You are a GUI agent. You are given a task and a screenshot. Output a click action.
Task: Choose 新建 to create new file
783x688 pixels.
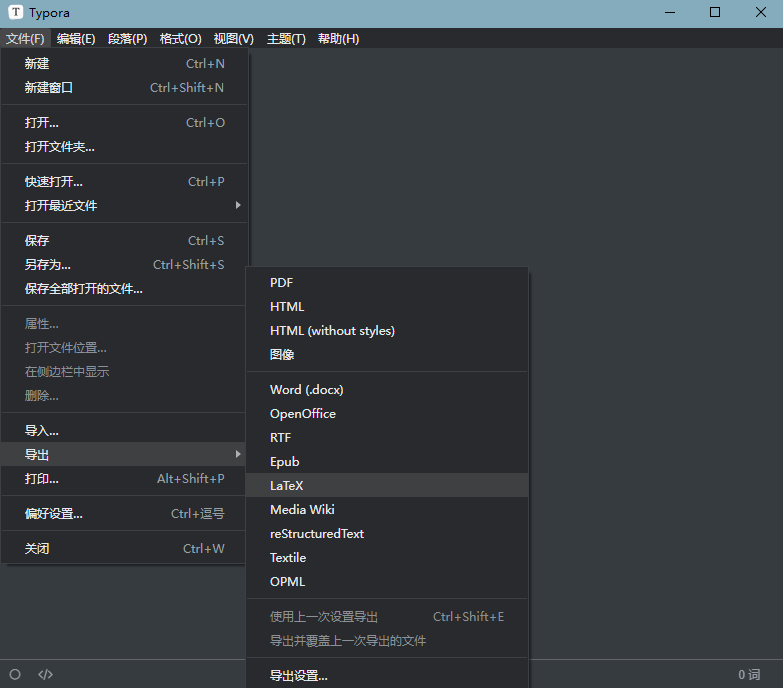tap(124, 64)
